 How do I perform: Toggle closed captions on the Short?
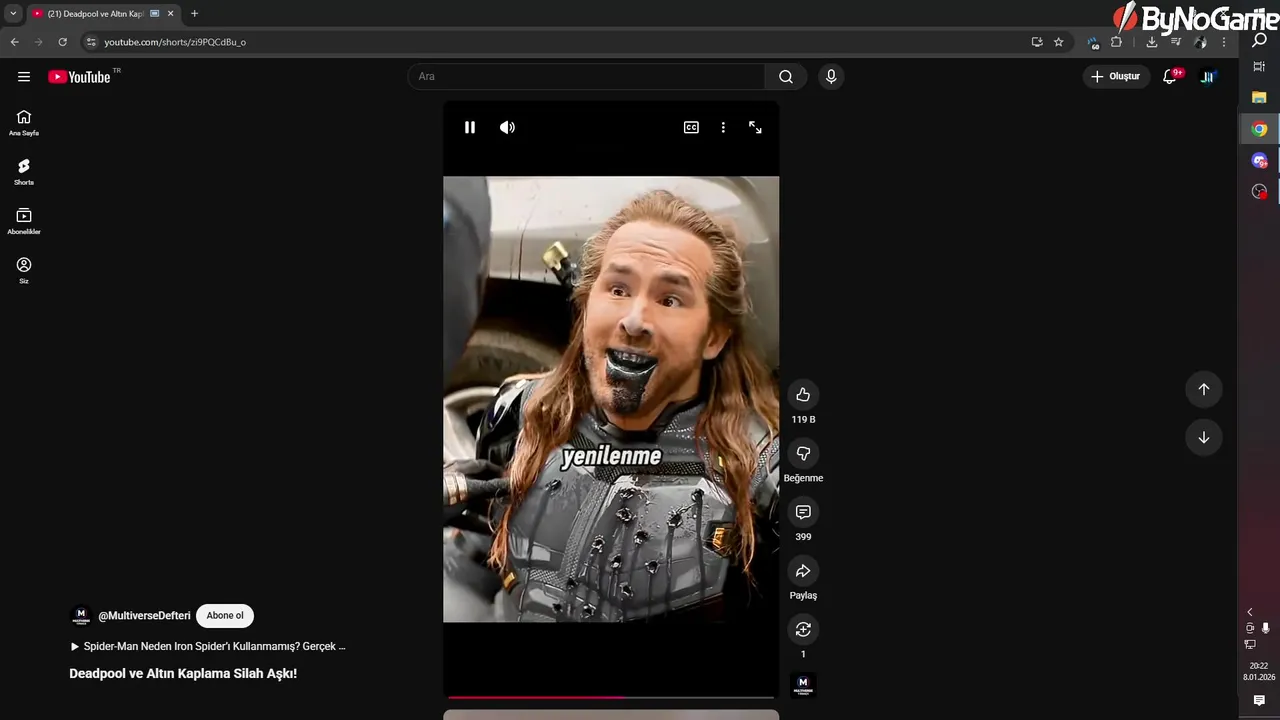point(691,127)
